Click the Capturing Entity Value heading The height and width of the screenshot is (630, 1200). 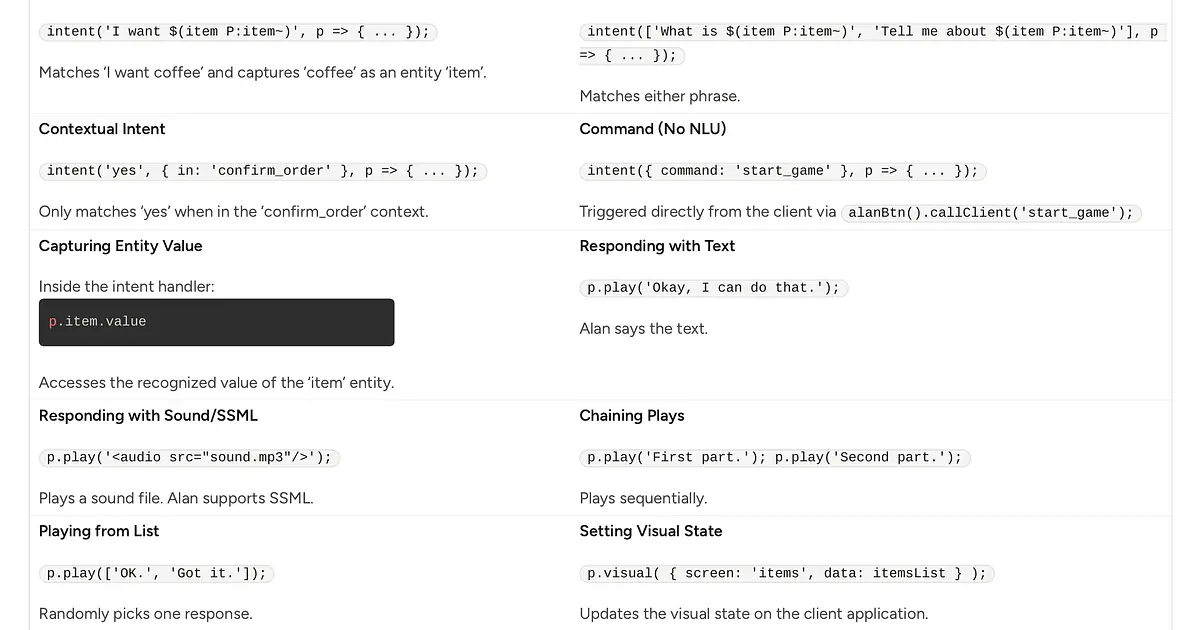pyautogui.click(x=120, y=246)
